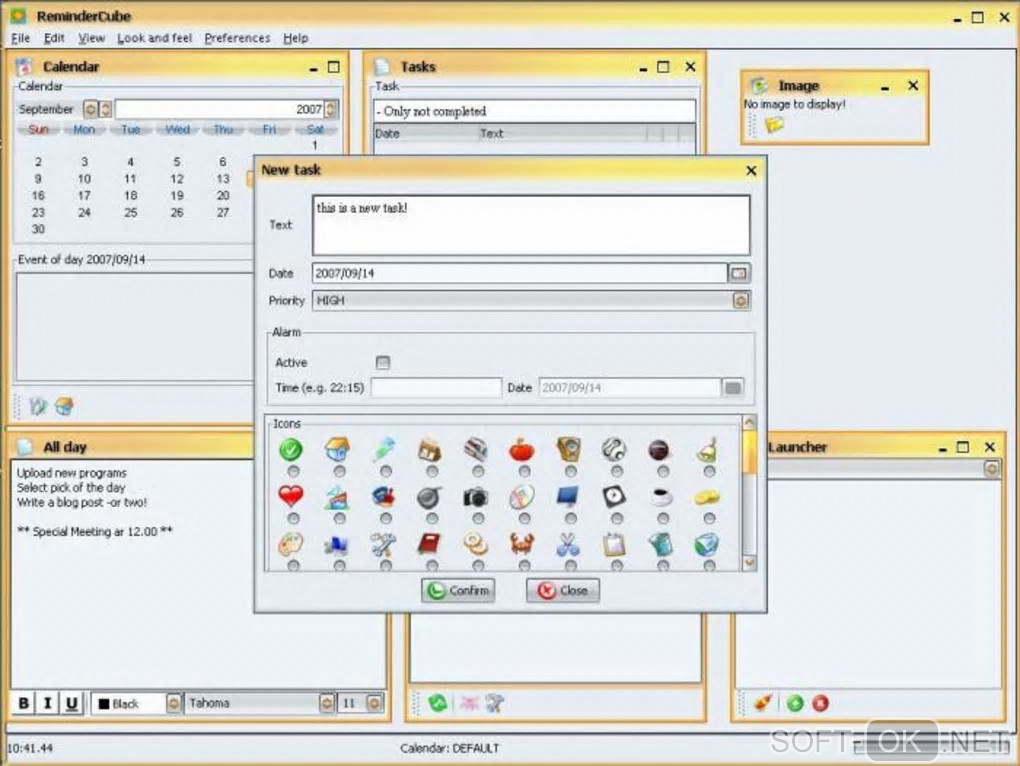Viewport: 1020px width, 766px height.
Task: Open the Priority HIGH dropdown
Action: click(741, 300)
